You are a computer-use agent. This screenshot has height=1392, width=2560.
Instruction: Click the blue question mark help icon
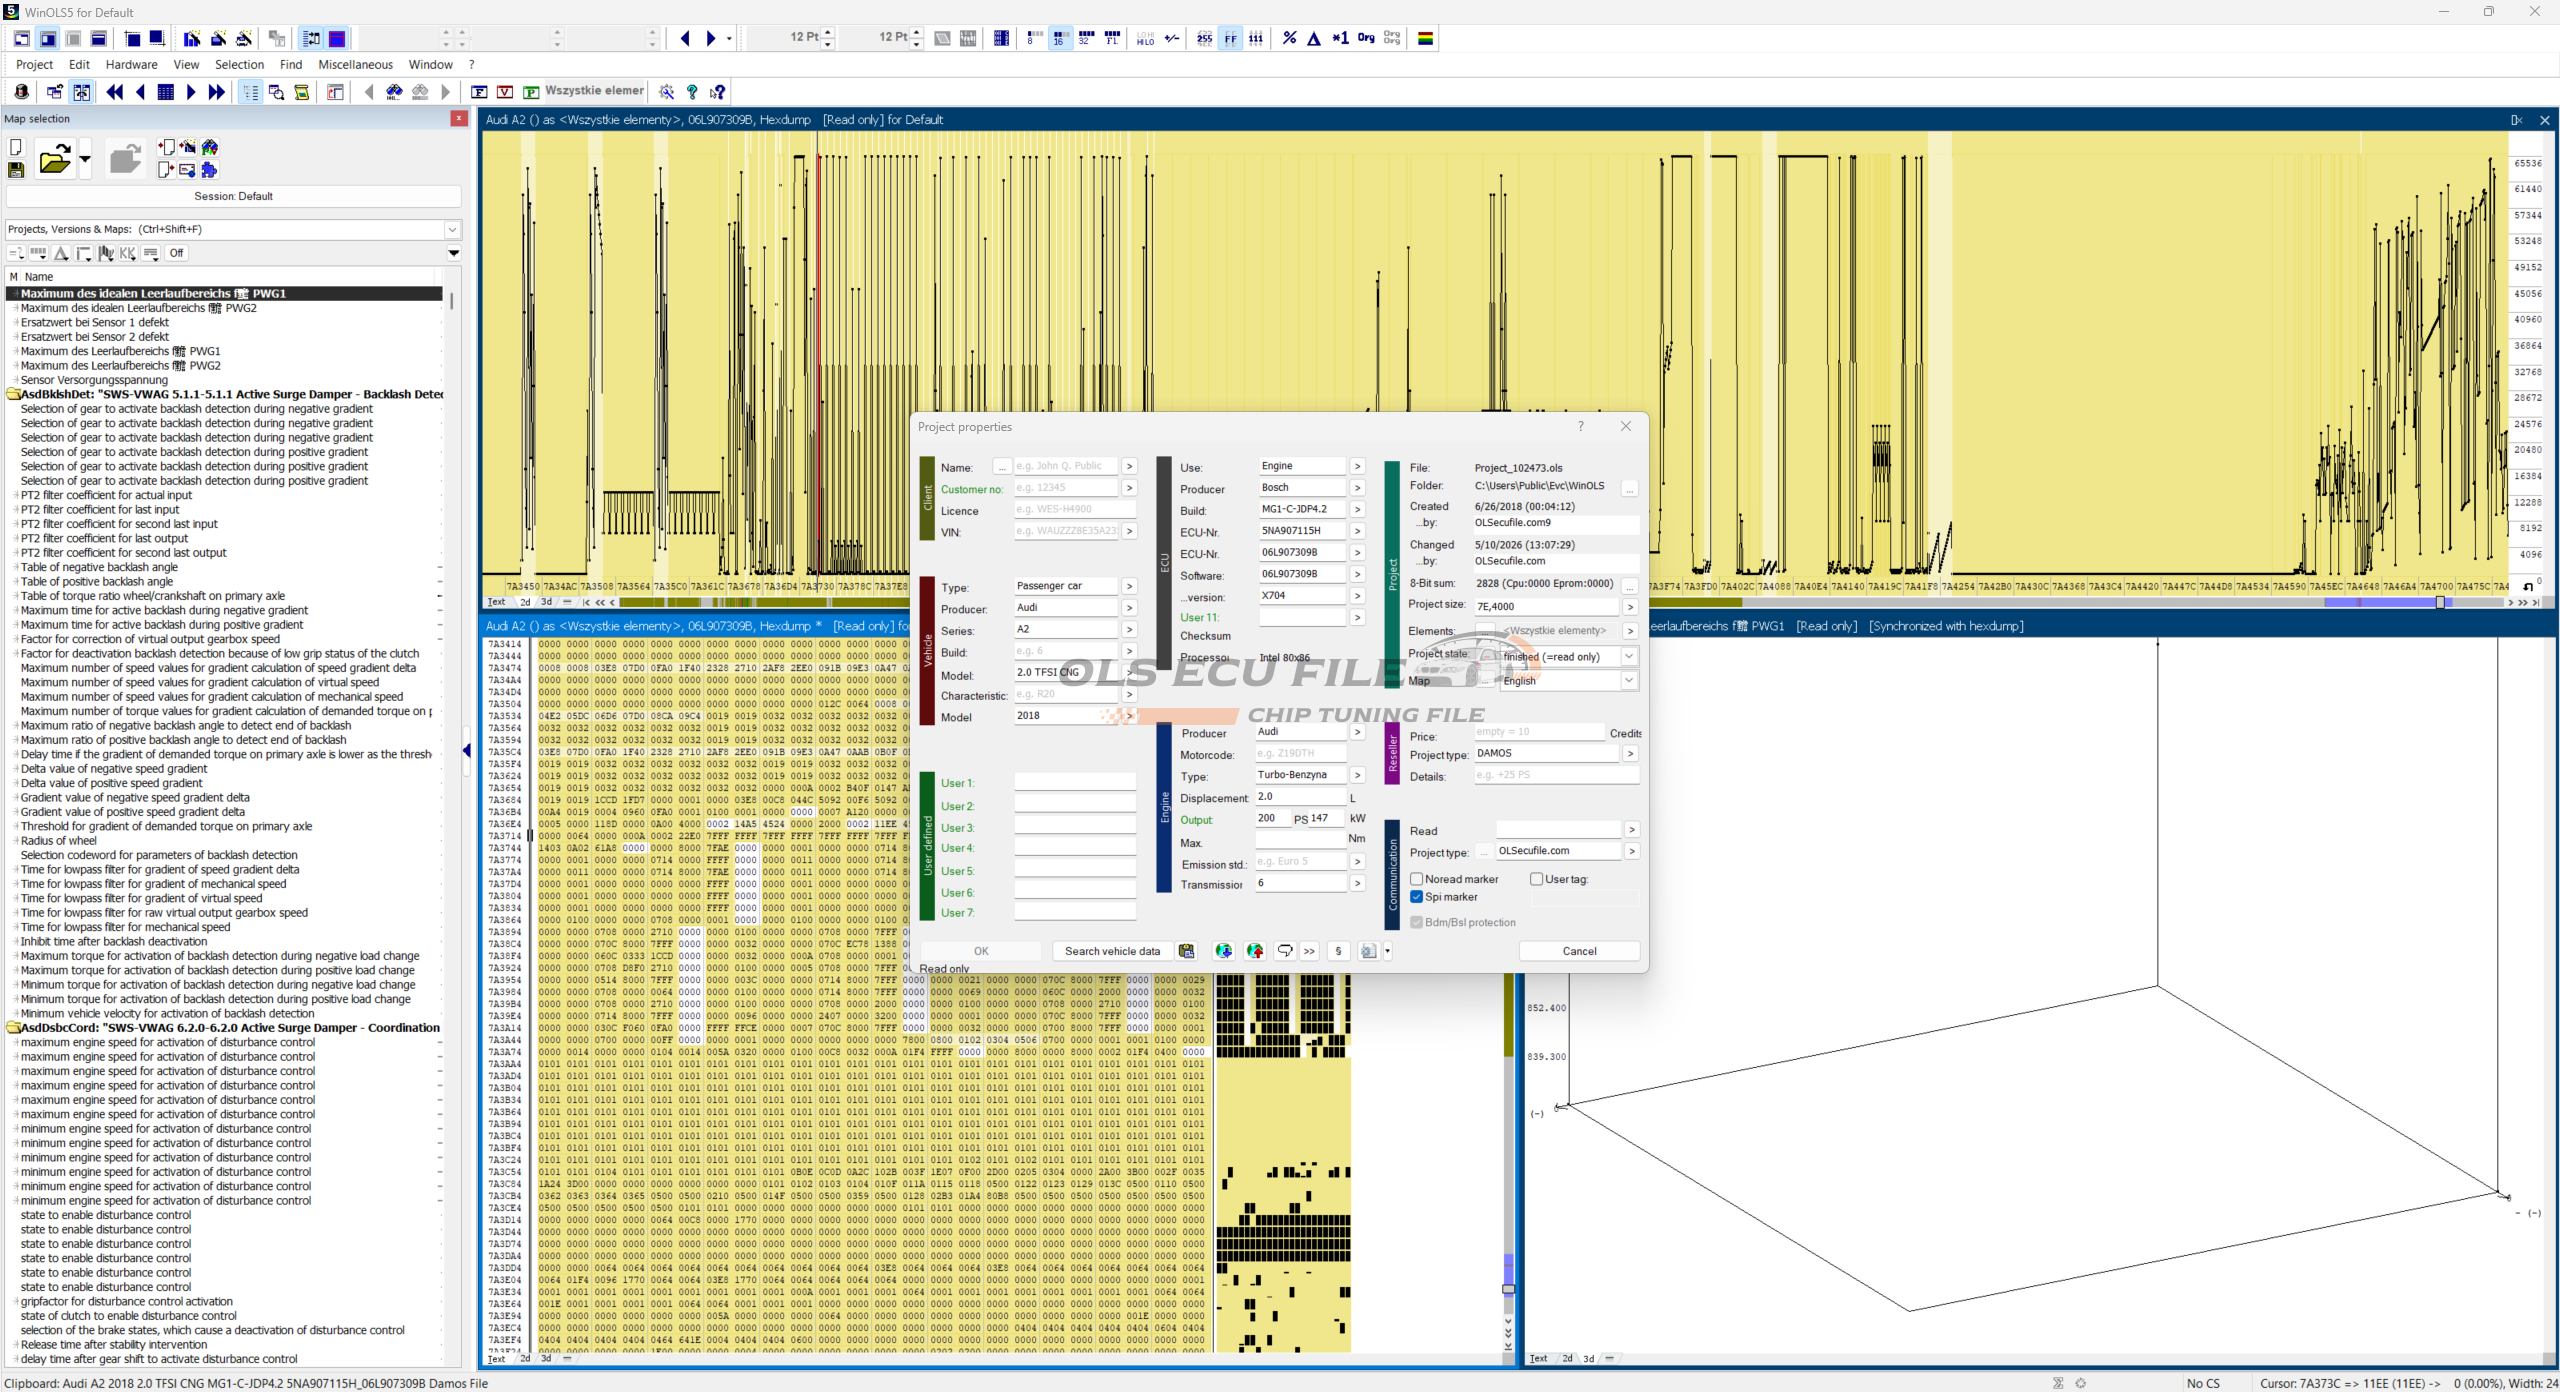(692, 92)
